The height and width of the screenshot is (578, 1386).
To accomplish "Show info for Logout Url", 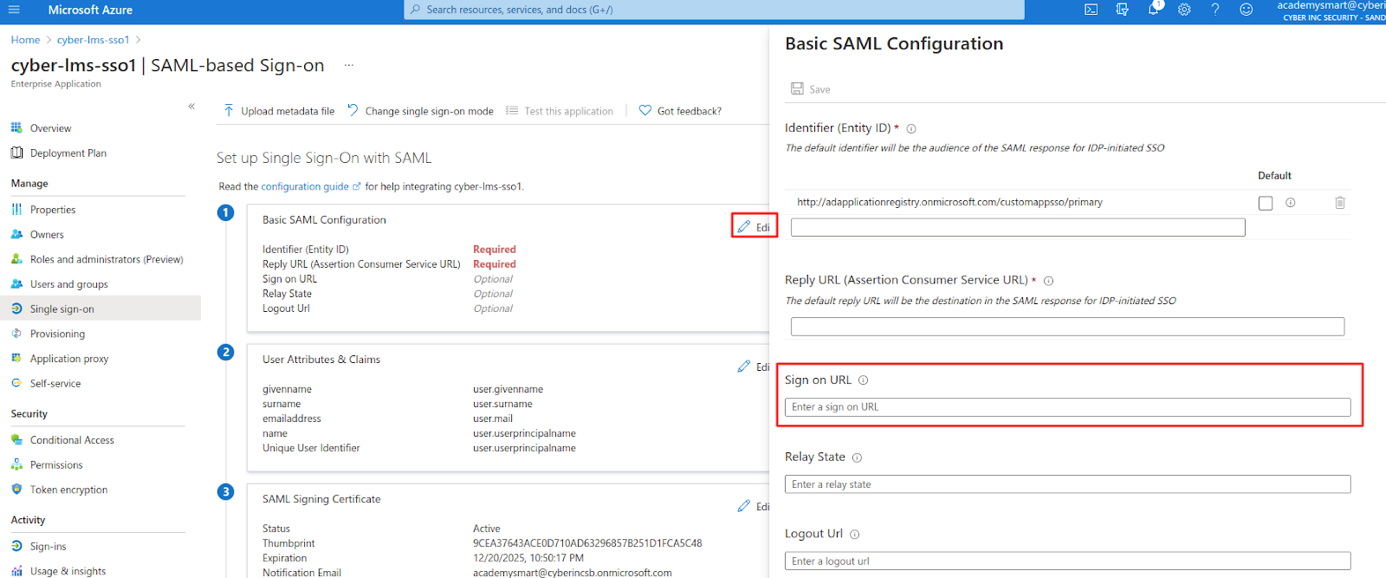I will [x=854, y=534].
